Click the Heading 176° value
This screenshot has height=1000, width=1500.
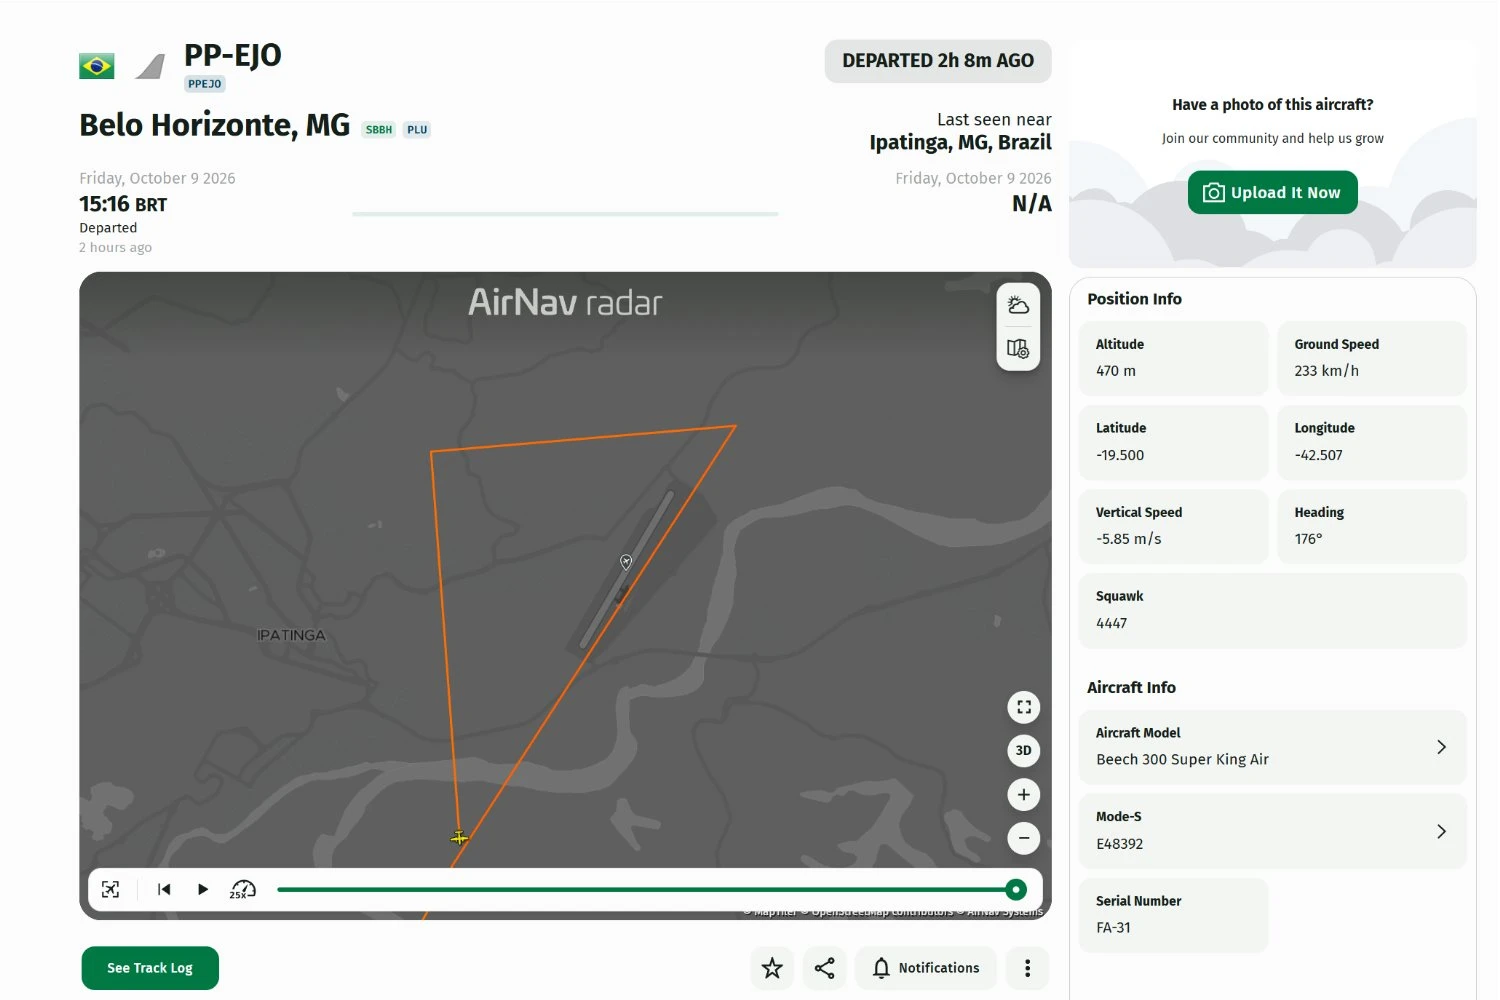tap(1308, 539)
